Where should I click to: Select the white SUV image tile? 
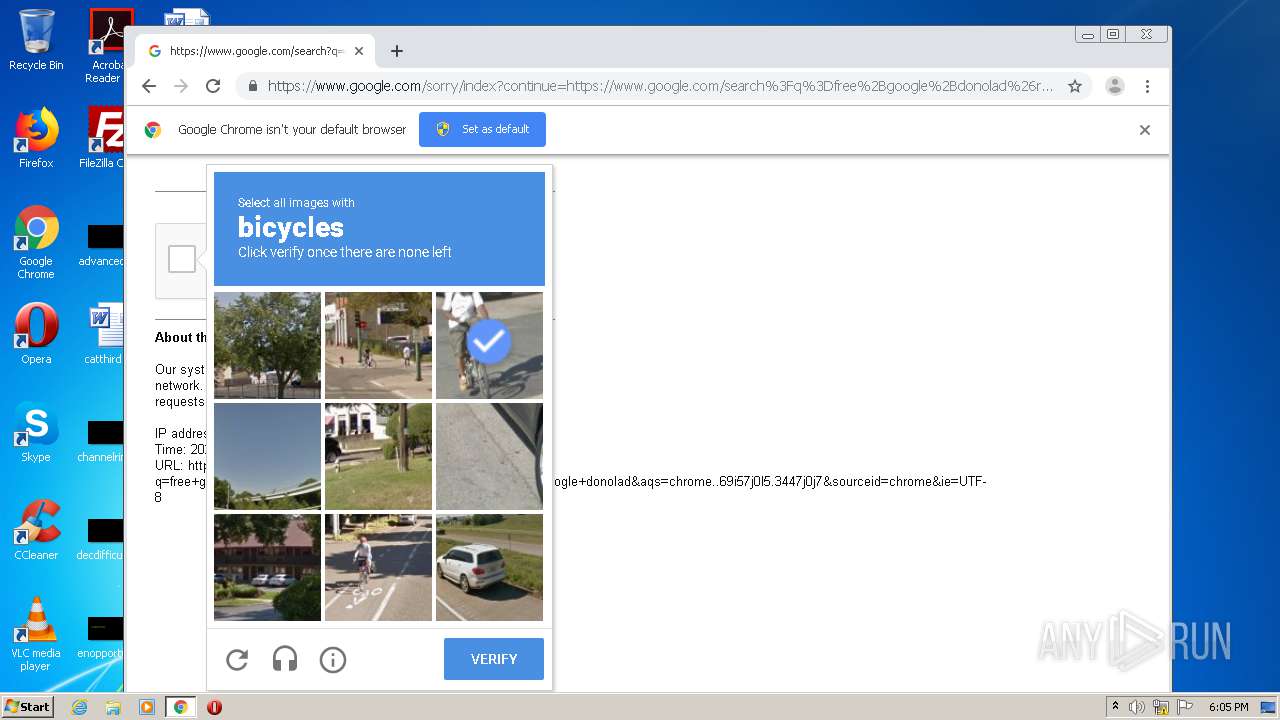click(489, 567)
